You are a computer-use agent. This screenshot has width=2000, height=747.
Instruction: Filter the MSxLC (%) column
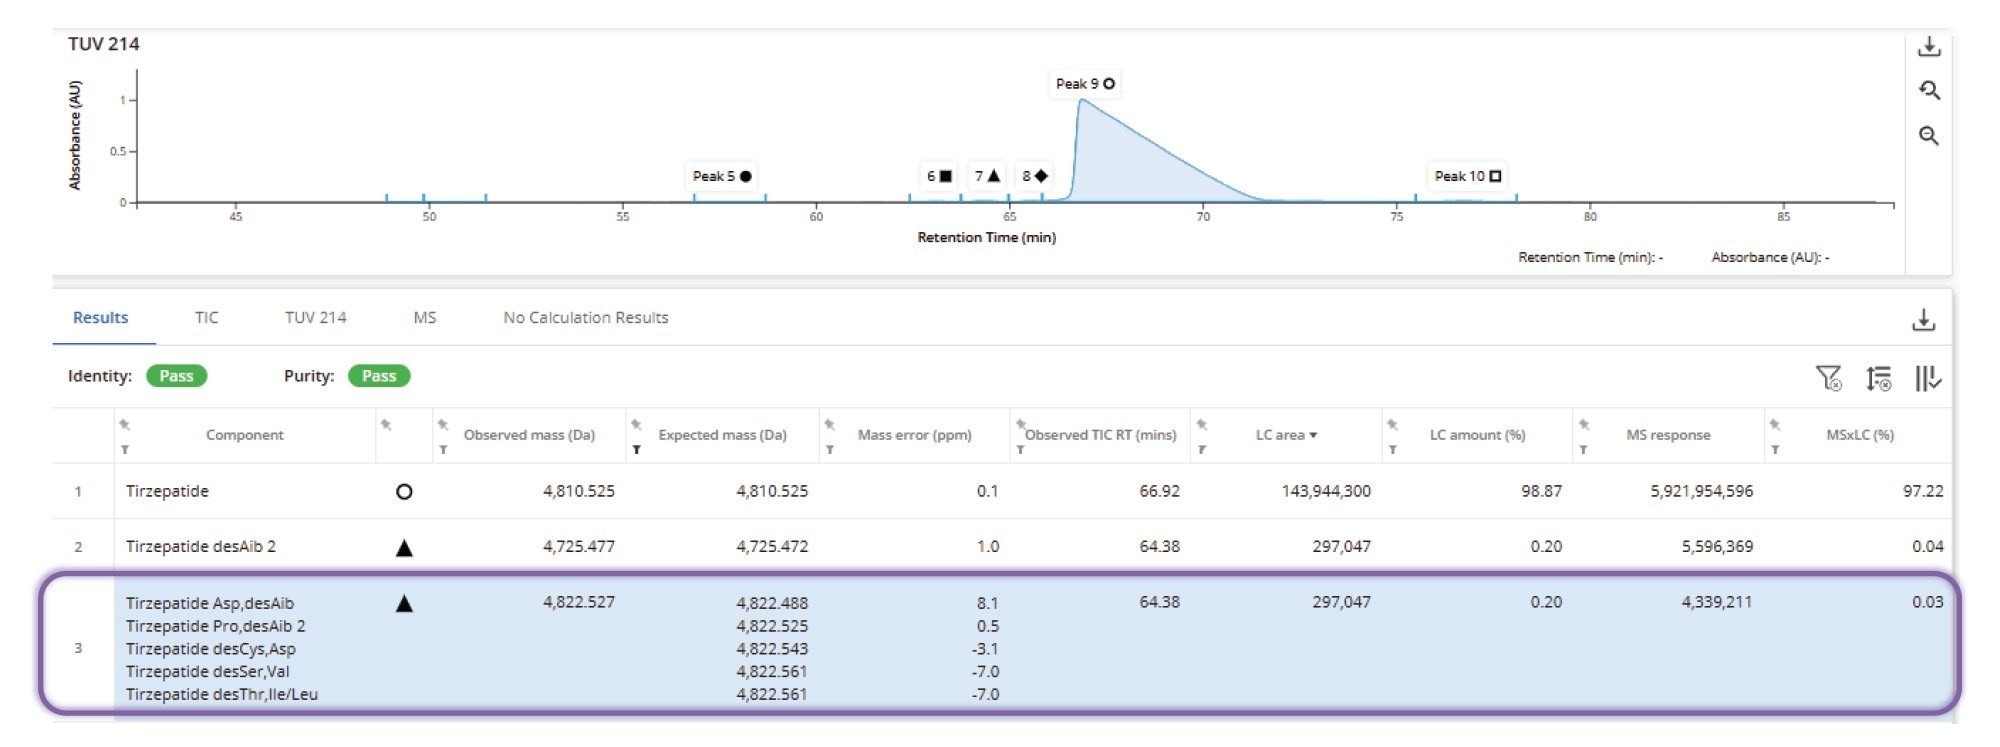1775,450
